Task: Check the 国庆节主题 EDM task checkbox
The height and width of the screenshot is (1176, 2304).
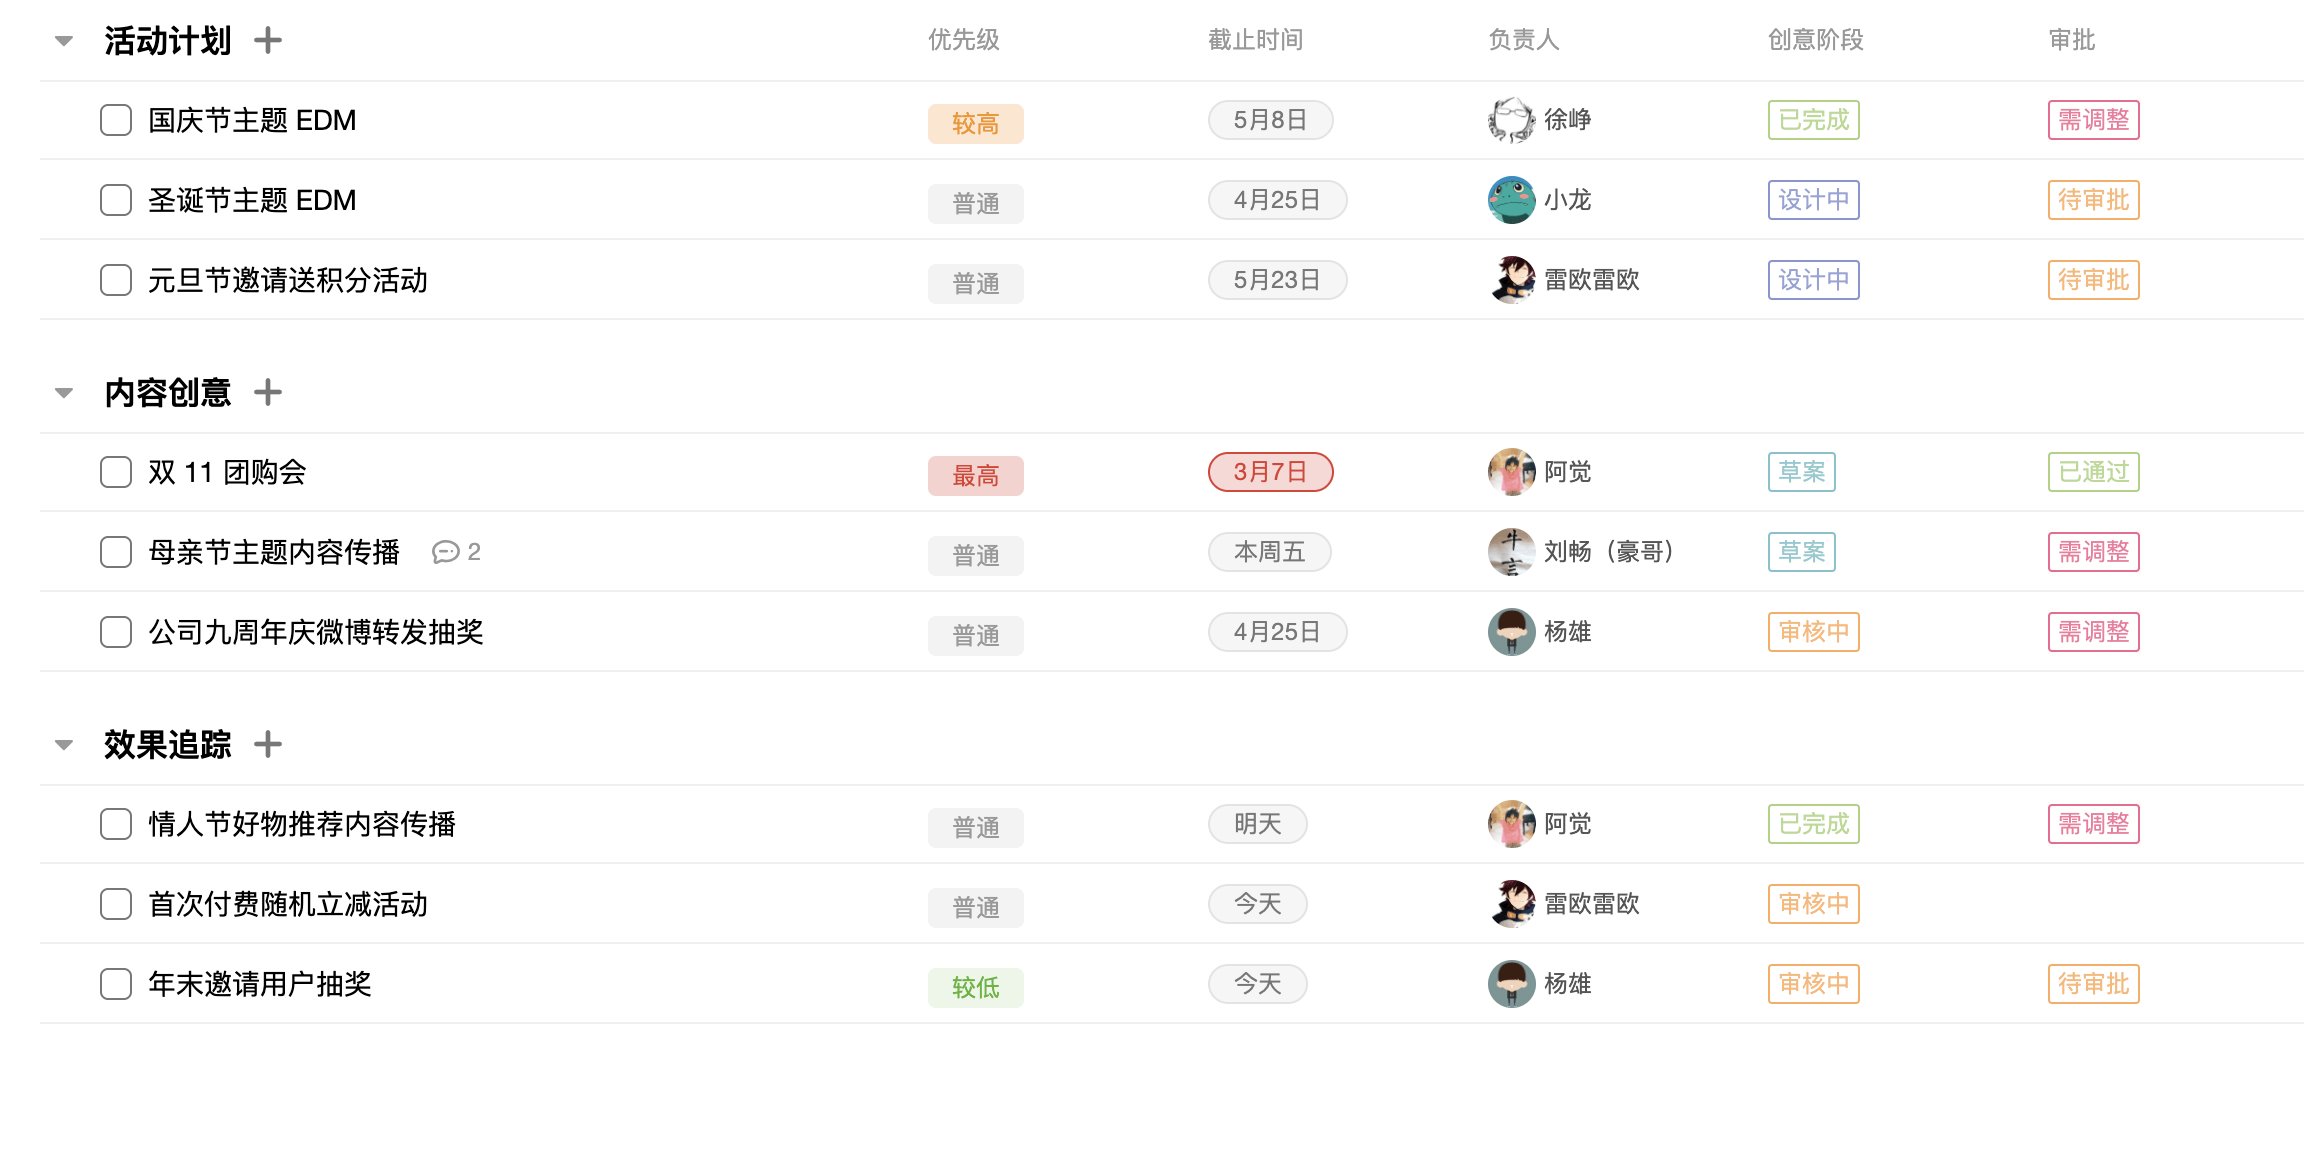Action: point(116,120)
